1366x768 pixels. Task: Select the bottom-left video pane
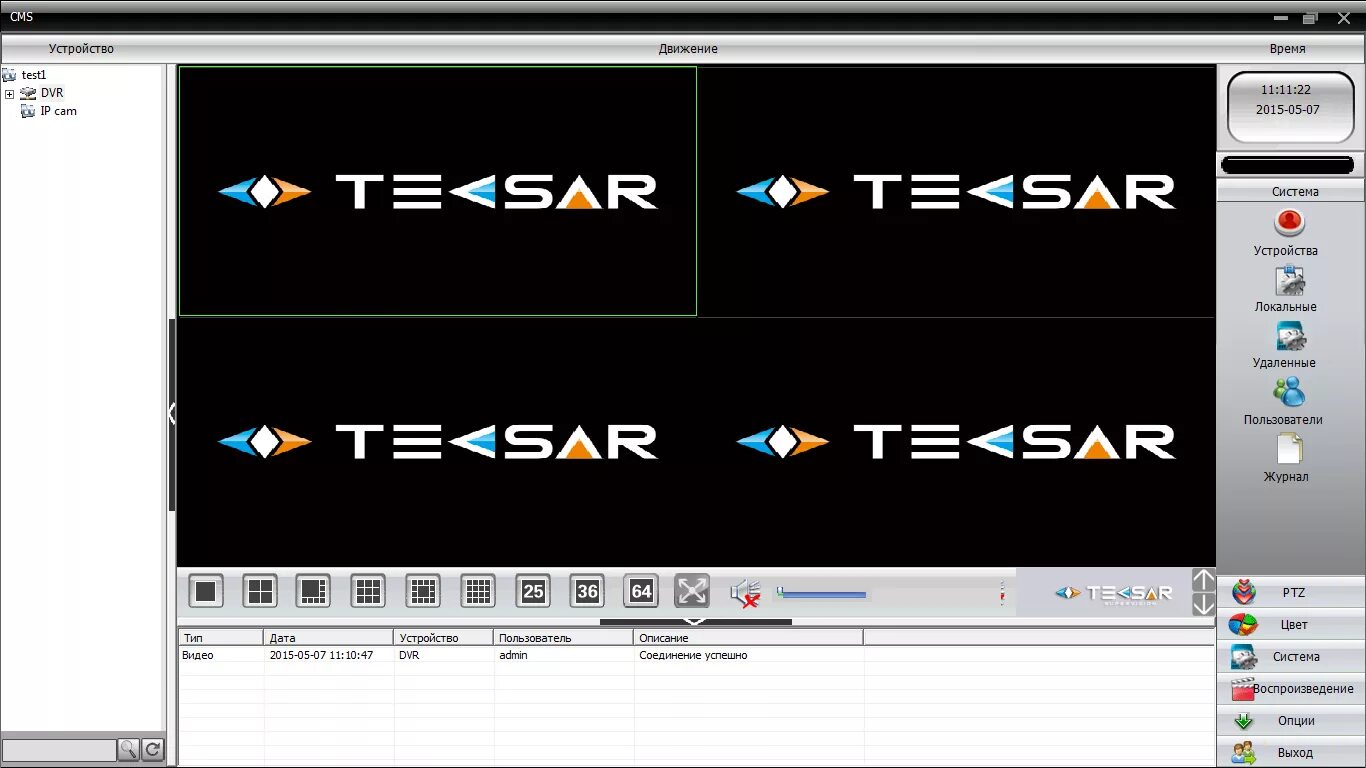coord(438,441)
